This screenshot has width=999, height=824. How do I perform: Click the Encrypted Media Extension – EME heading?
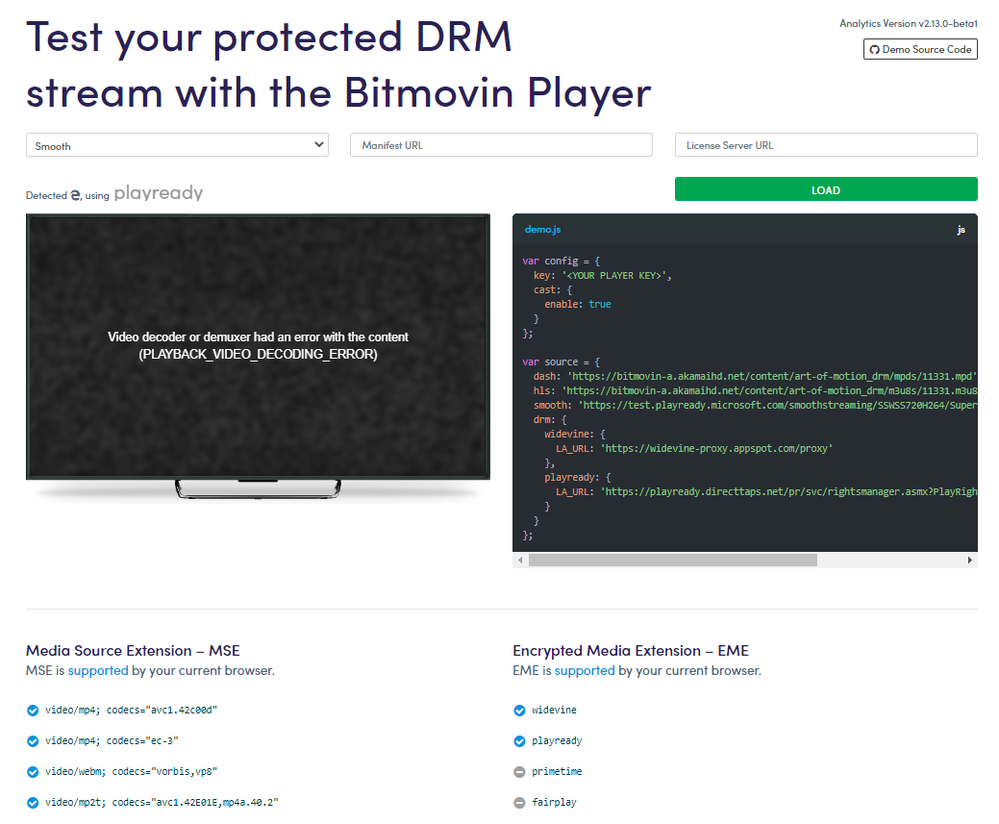(631, 651)
